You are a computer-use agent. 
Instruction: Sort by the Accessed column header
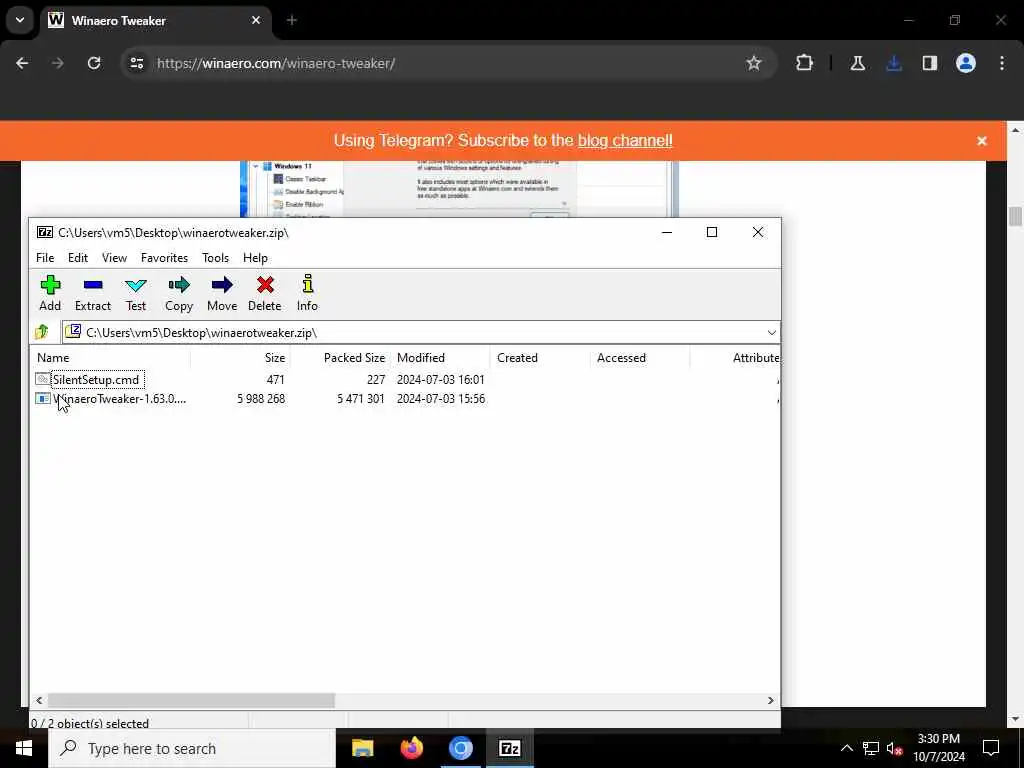[x=640, y=358]
